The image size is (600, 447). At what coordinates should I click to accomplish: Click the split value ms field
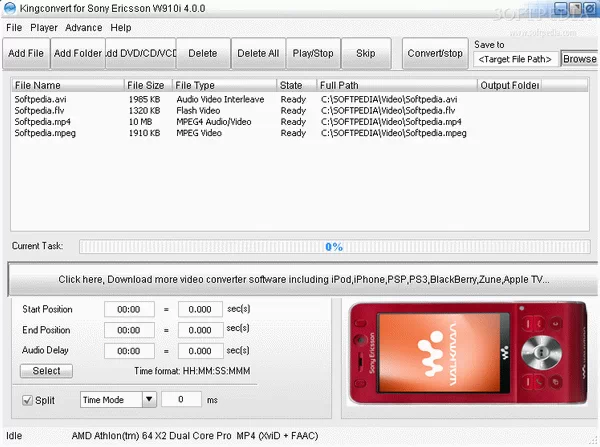point(181,400)
